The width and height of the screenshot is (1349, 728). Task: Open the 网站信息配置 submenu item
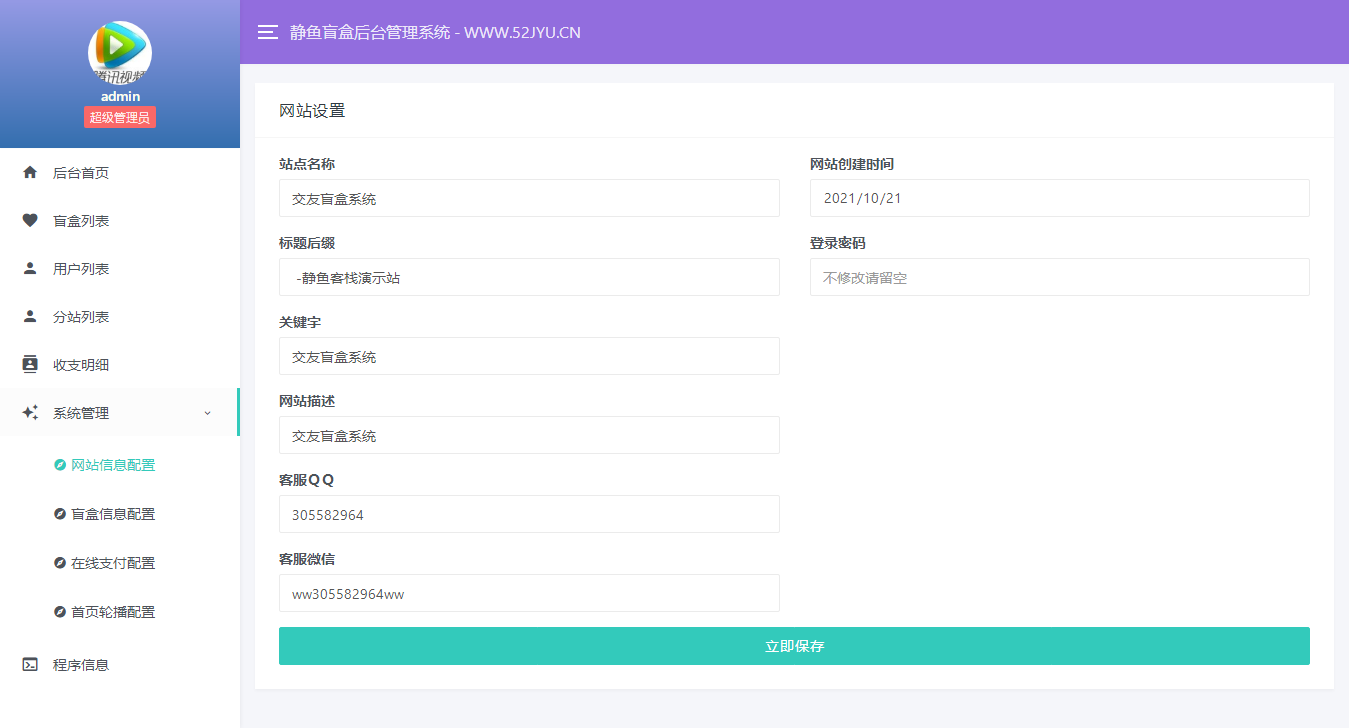pyautogui.click(x=113, y=465)
